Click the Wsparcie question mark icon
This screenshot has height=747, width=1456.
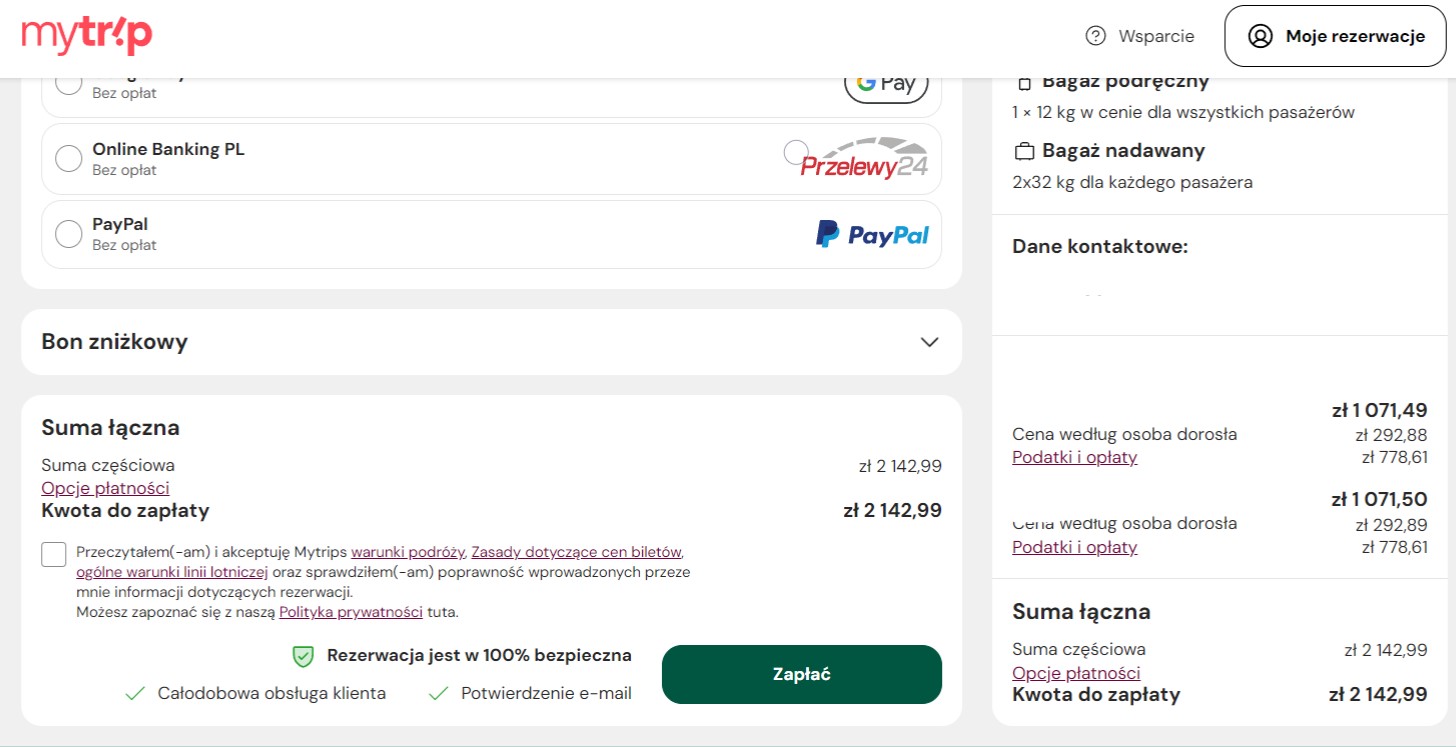point(1096,36)
